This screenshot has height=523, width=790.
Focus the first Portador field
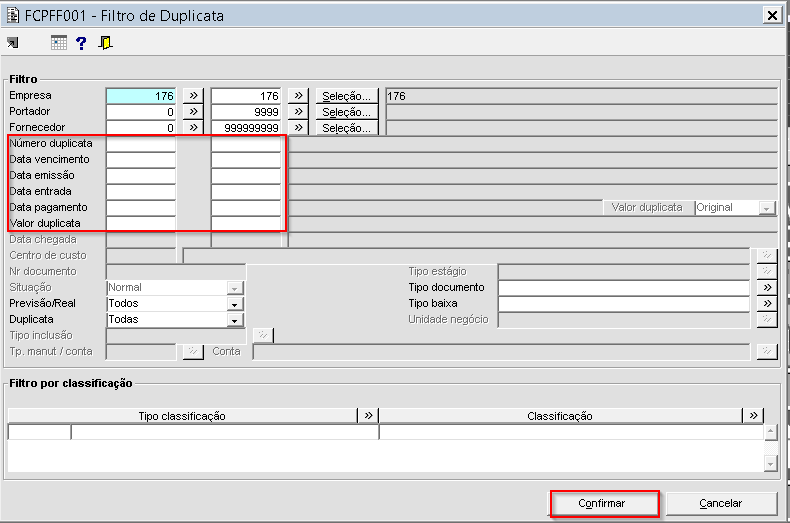tap(141, 112)
